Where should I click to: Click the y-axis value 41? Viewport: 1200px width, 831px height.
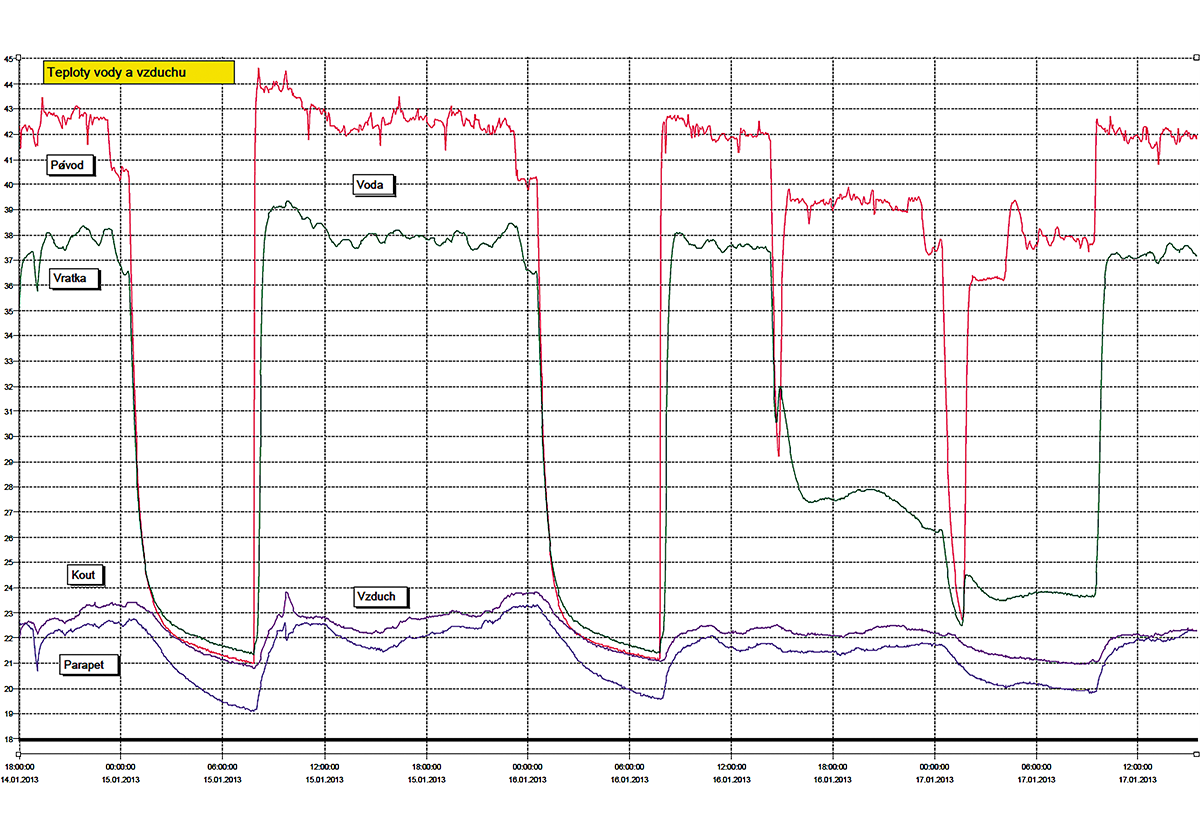point(8,160)
